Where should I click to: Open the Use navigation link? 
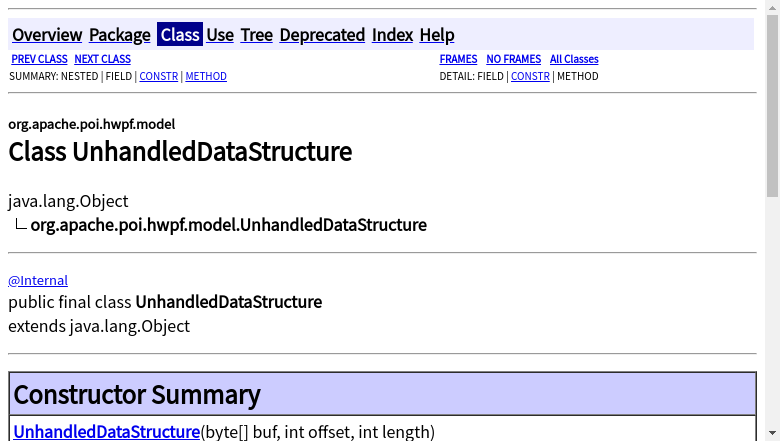[220, 35]
